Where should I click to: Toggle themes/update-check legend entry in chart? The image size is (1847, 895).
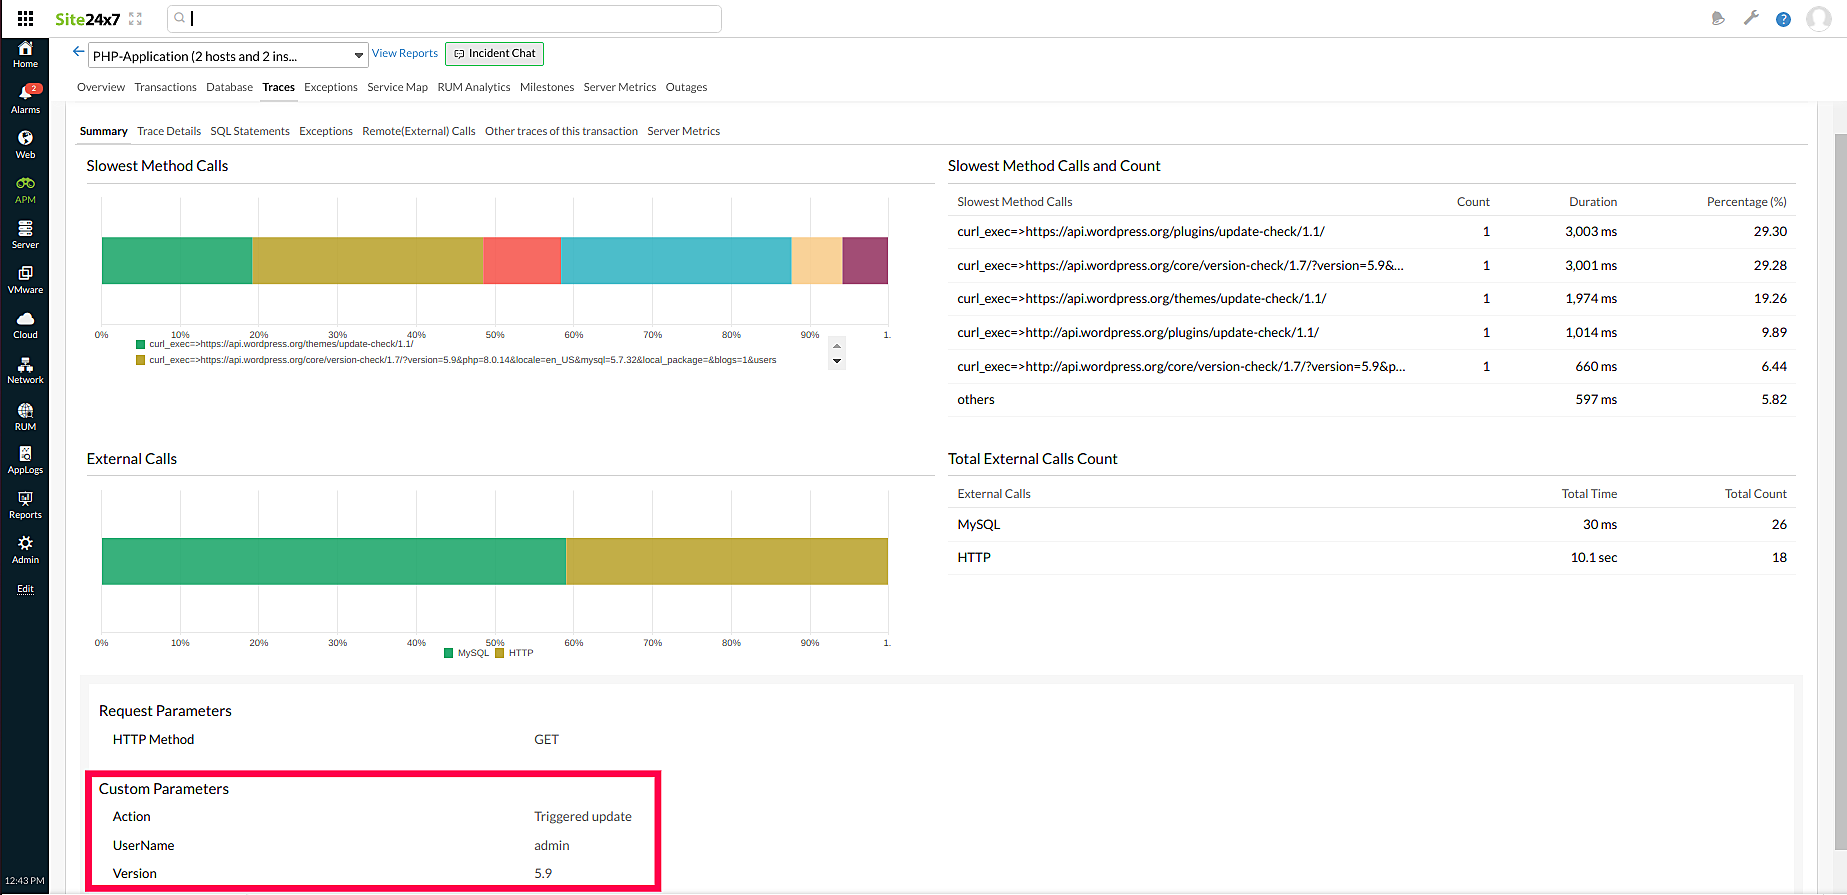[x=280, y=344]
